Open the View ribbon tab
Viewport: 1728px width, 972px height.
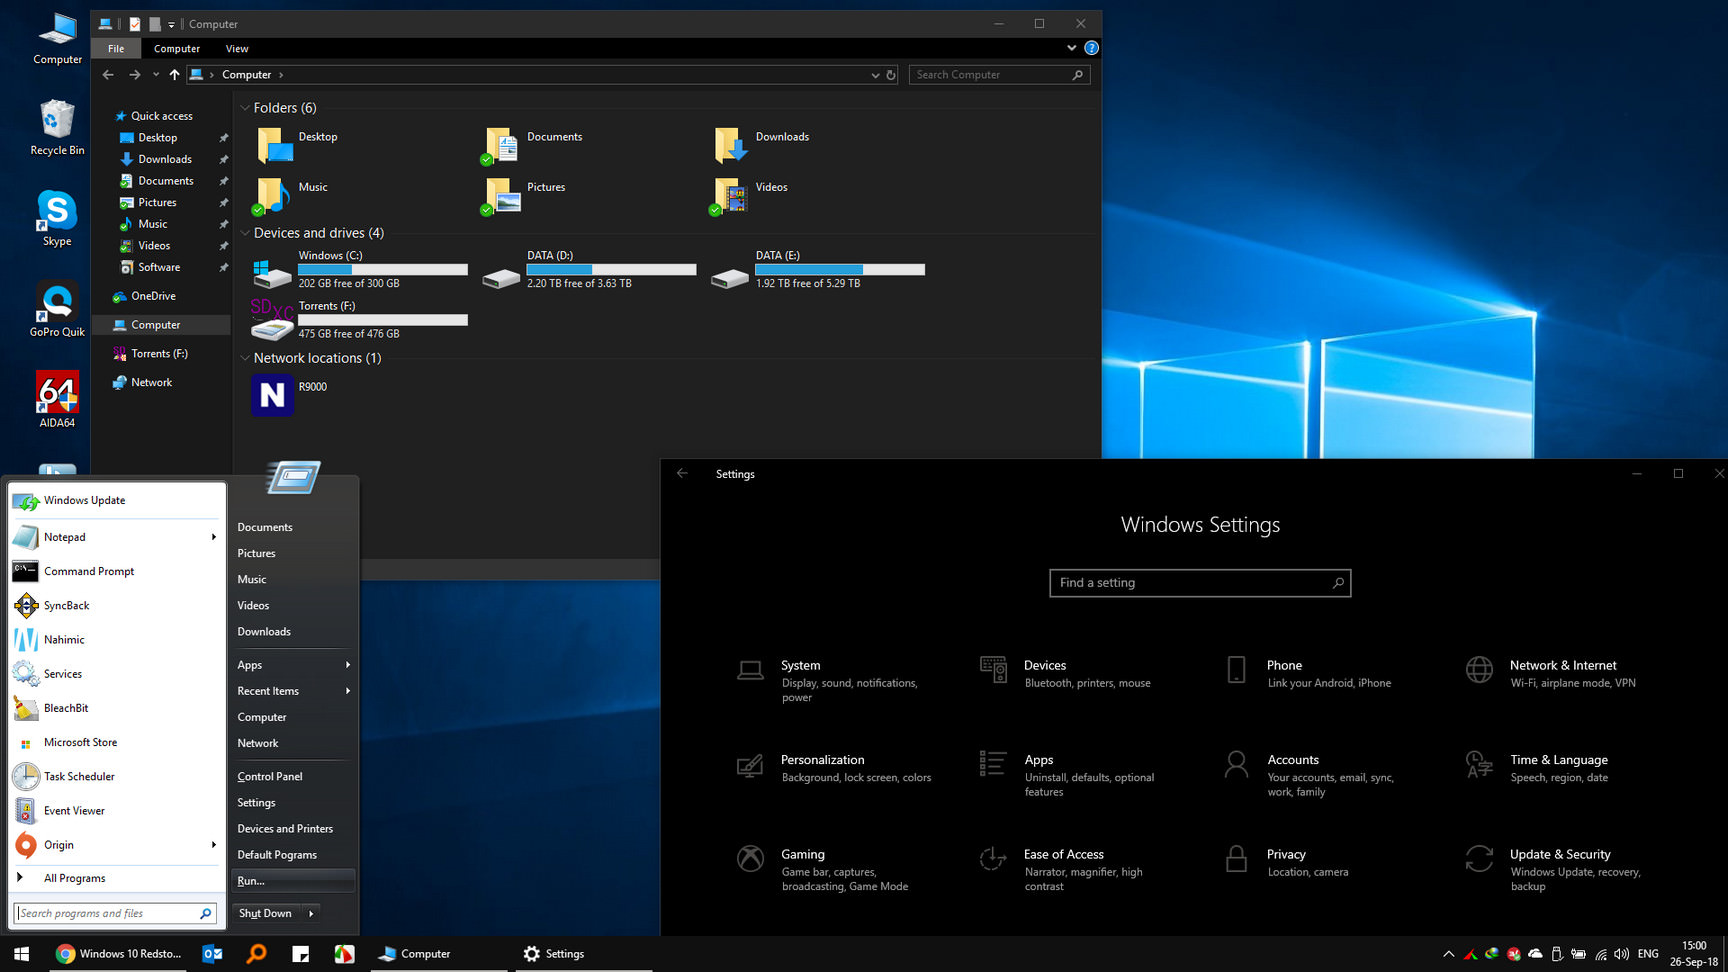[237, 48]
